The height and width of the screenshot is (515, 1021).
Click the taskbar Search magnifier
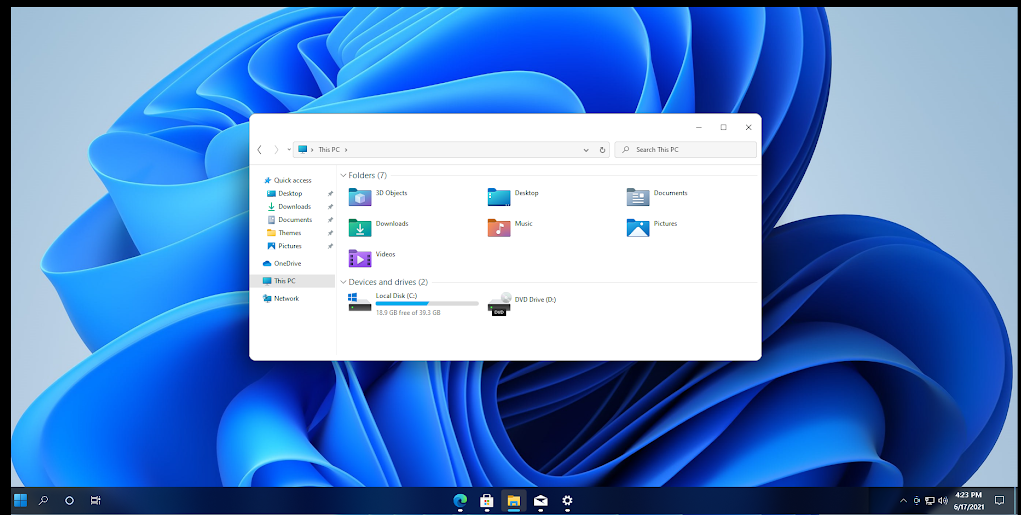pos(44,500)
